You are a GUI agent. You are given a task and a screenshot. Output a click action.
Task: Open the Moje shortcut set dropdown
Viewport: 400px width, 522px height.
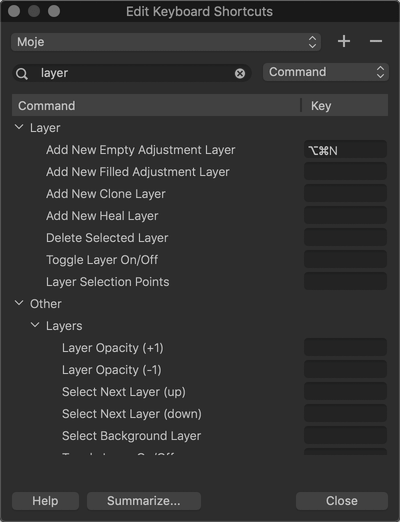tap(166, 42)
